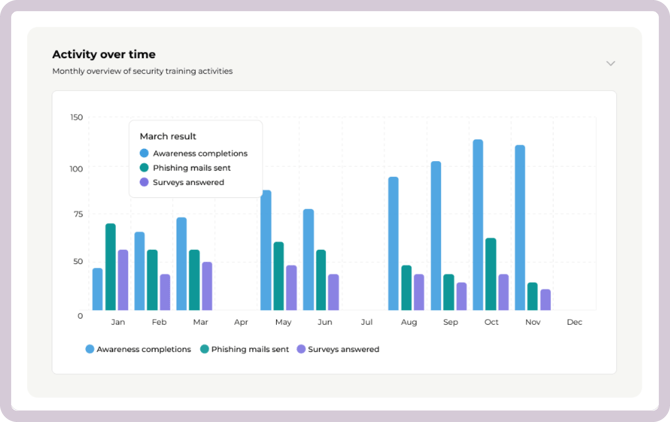
Task: Toggle Awareness completions series in bottom legend
Action: (144, 349)
